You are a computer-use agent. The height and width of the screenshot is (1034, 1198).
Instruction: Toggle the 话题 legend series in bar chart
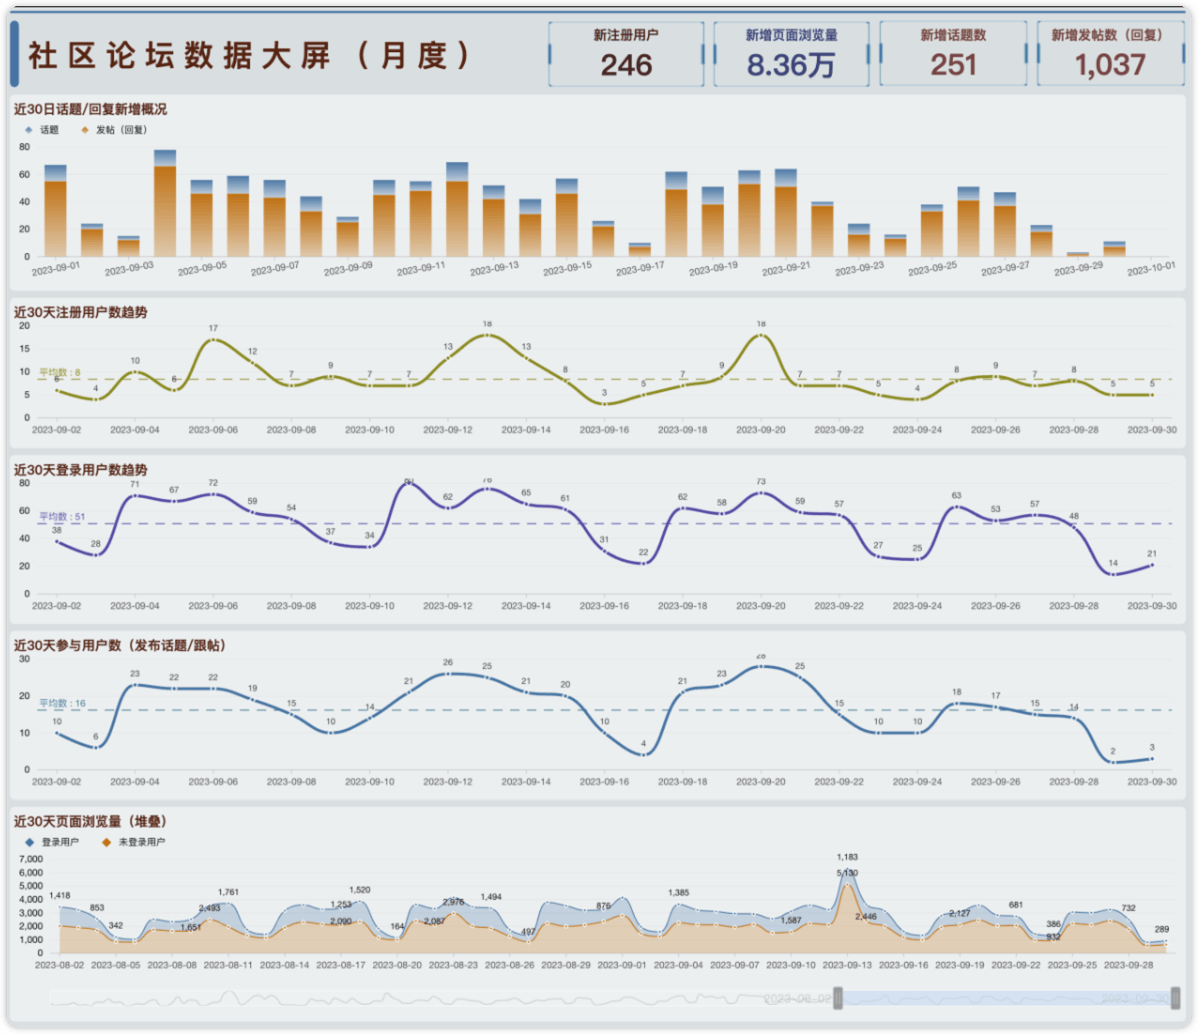click(42, 130)
